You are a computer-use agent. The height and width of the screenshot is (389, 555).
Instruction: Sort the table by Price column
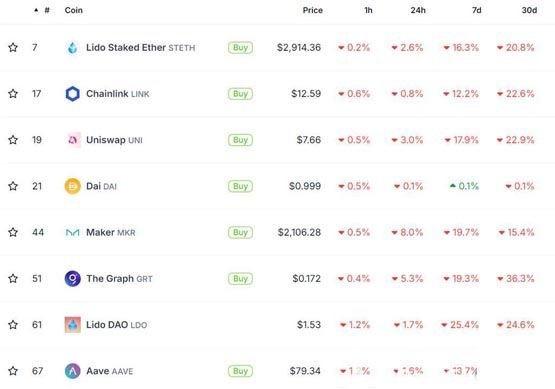(x=313, y=10)
